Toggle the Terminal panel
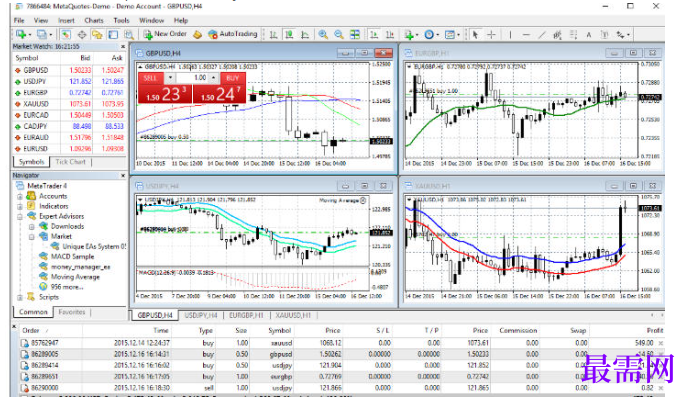 [113, 34]
